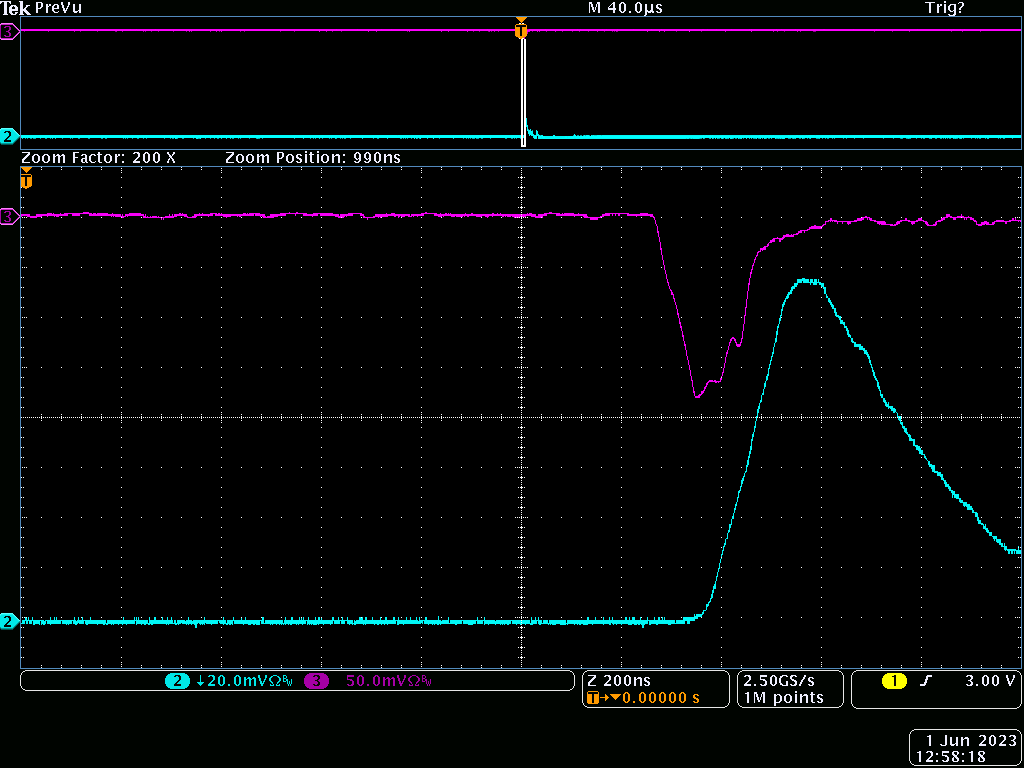
Task: Click the Zoom Factor 200 X label
Action: click(98, 158)
